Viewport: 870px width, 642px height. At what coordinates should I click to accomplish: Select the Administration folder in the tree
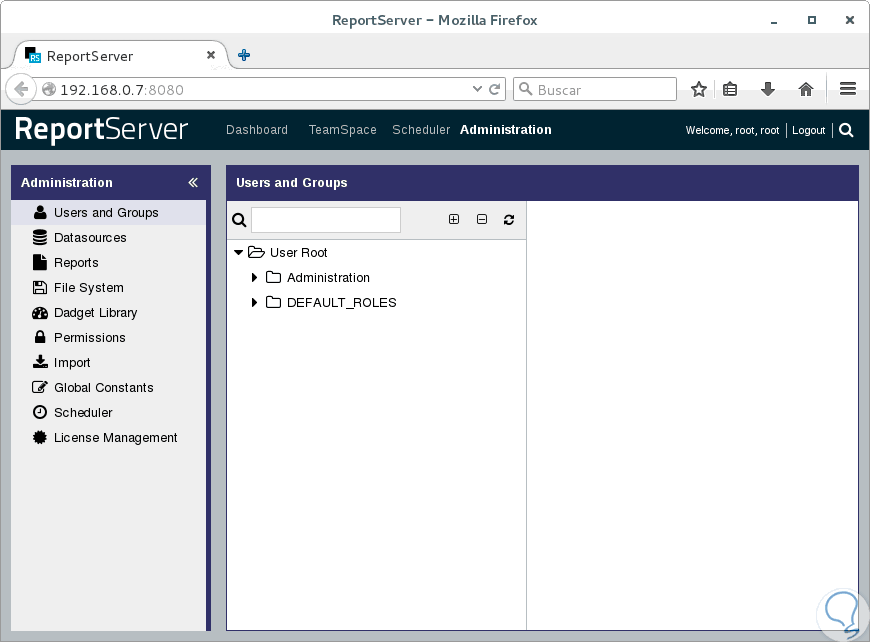pos(328,277)
